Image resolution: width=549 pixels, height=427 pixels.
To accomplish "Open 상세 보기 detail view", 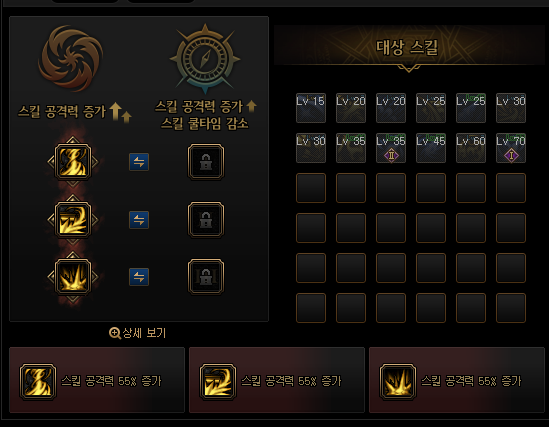I will coord(138,332).
